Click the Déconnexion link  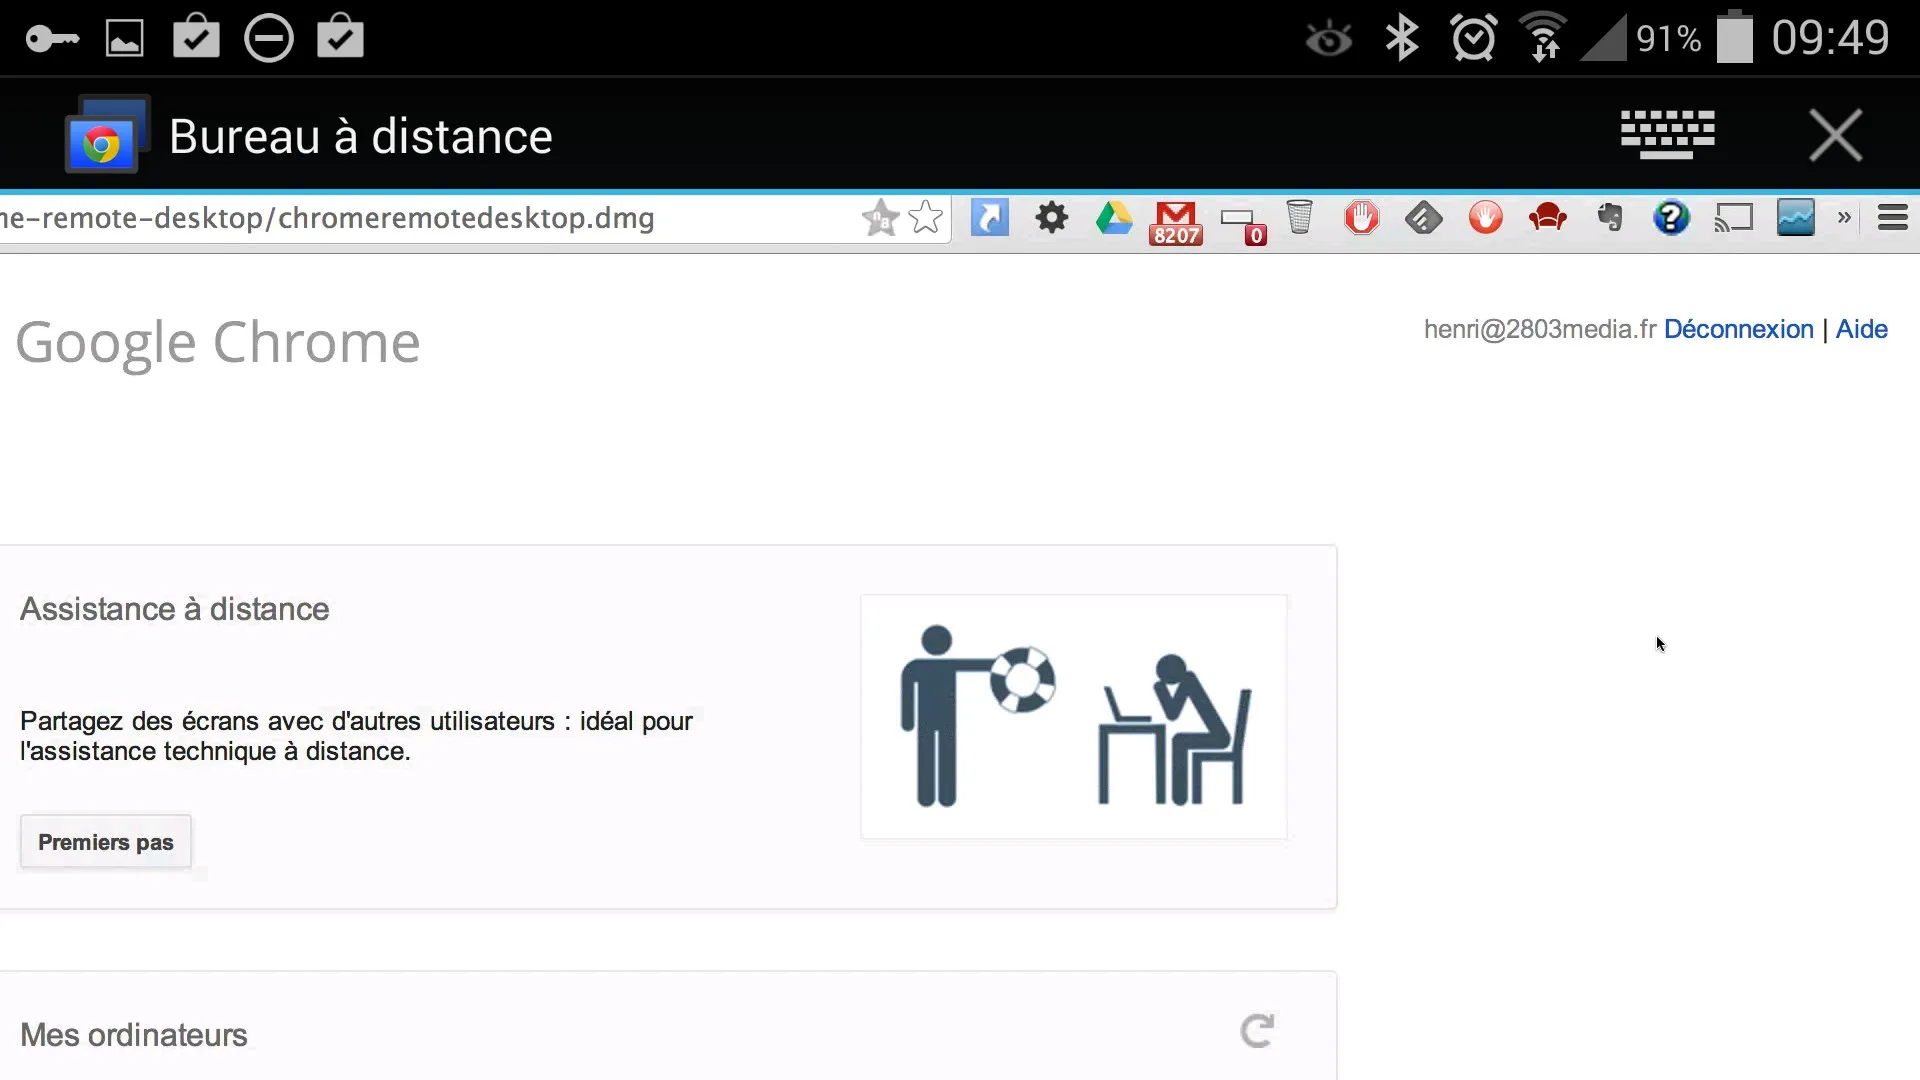[1738, 329]
